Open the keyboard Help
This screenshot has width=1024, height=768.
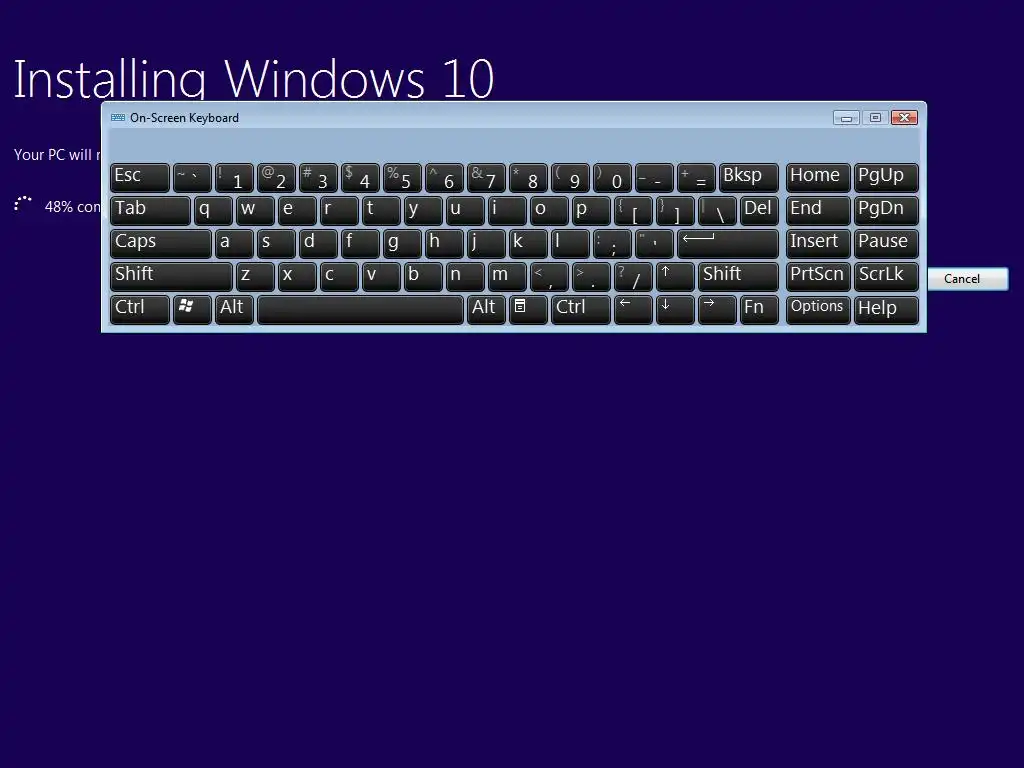(x=886, y=309)
